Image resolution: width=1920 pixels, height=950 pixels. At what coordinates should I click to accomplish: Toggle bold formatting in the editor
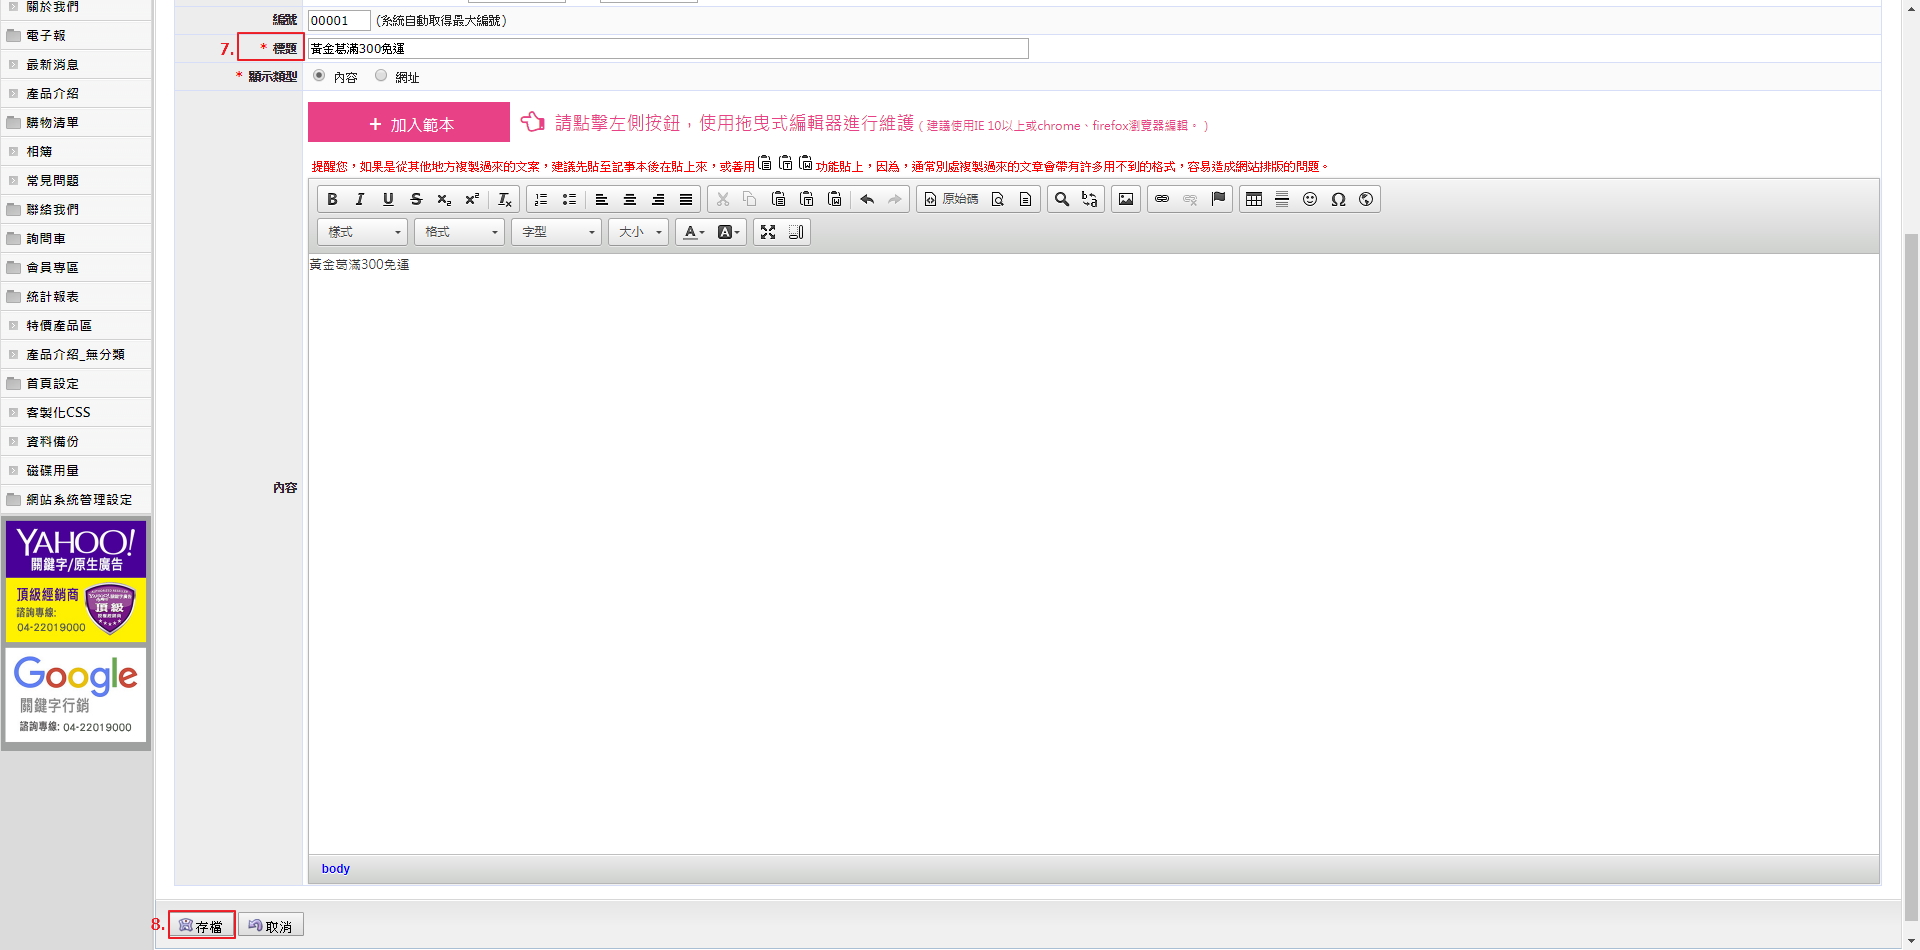click(x=332, y=200)
